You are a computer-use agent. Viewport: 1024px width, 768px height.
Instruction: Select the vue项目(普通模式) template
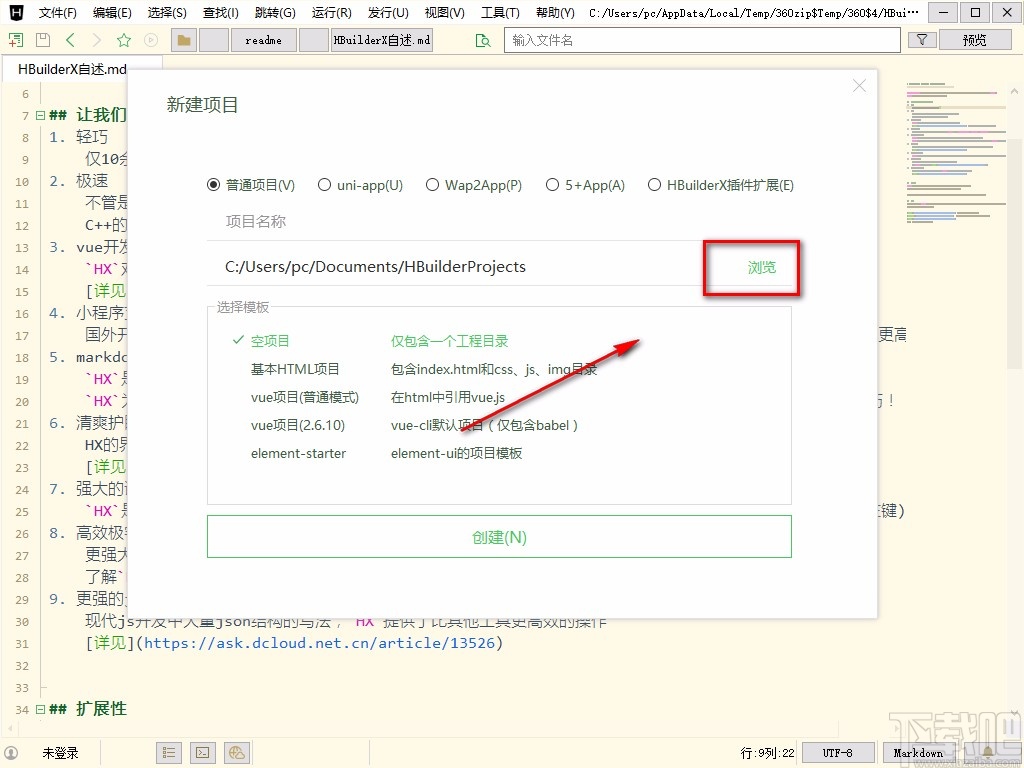[x=305, y=397]
